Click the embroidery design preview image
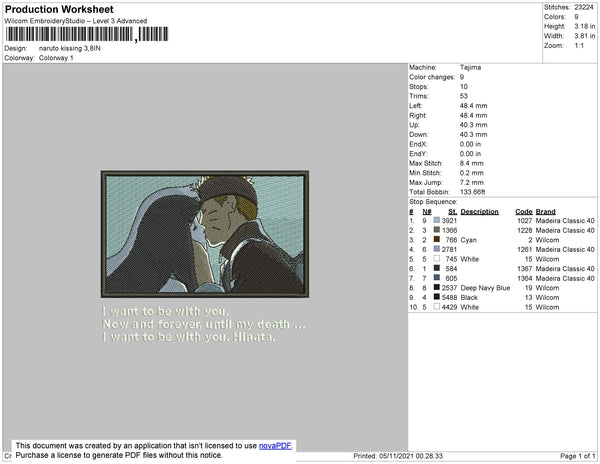This screenshot has height=464, width=600. 205,234
